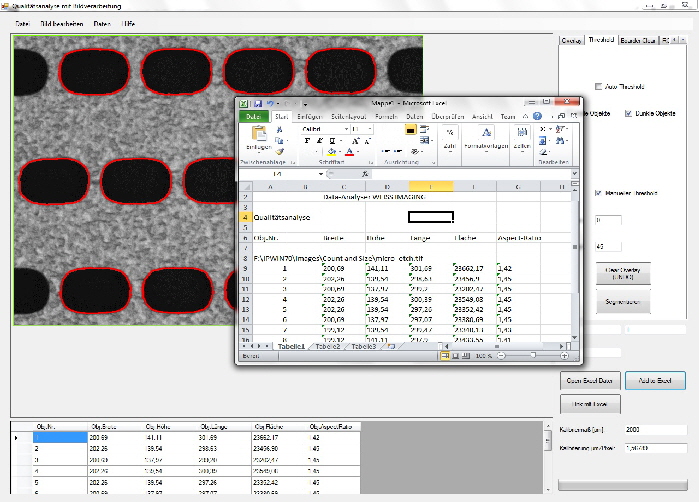Click the red font color A in Excel
The height and width of the screenshot is (502, 700).
tap(350, 152)
